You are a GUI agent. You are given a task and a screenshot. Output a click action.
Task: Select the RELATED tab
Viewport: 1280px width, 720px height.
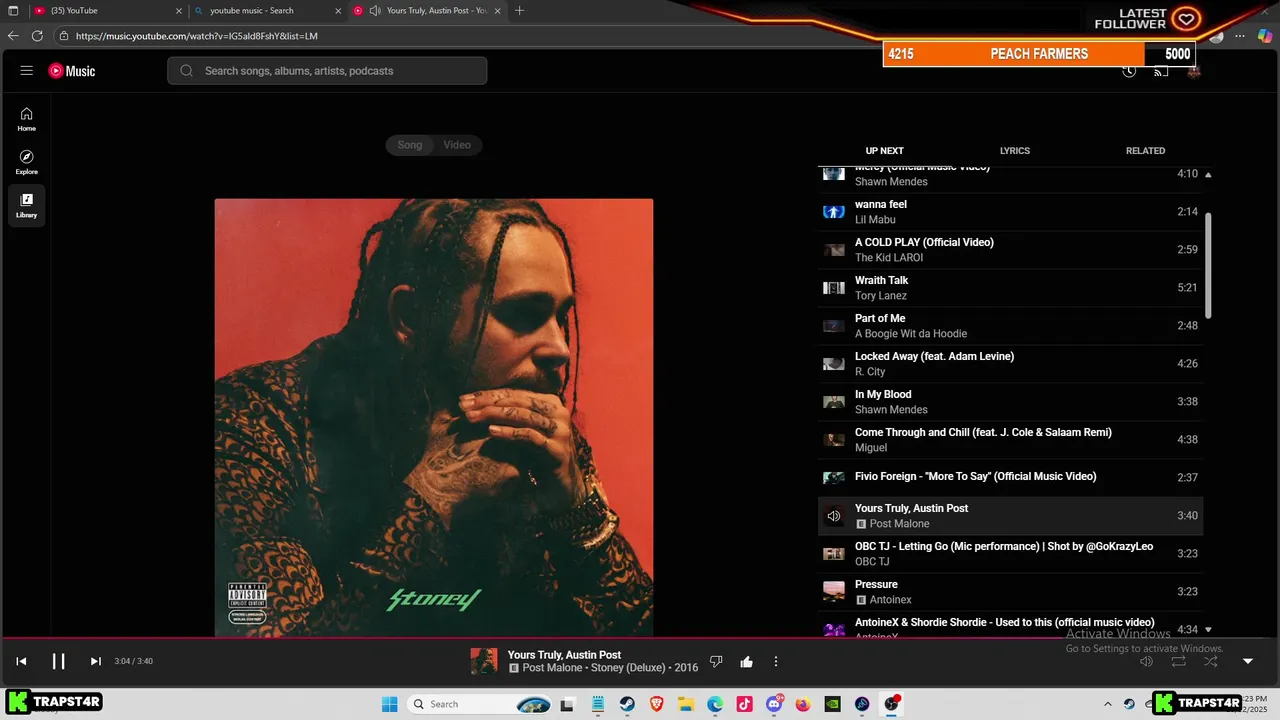[x=1145, y=151]
